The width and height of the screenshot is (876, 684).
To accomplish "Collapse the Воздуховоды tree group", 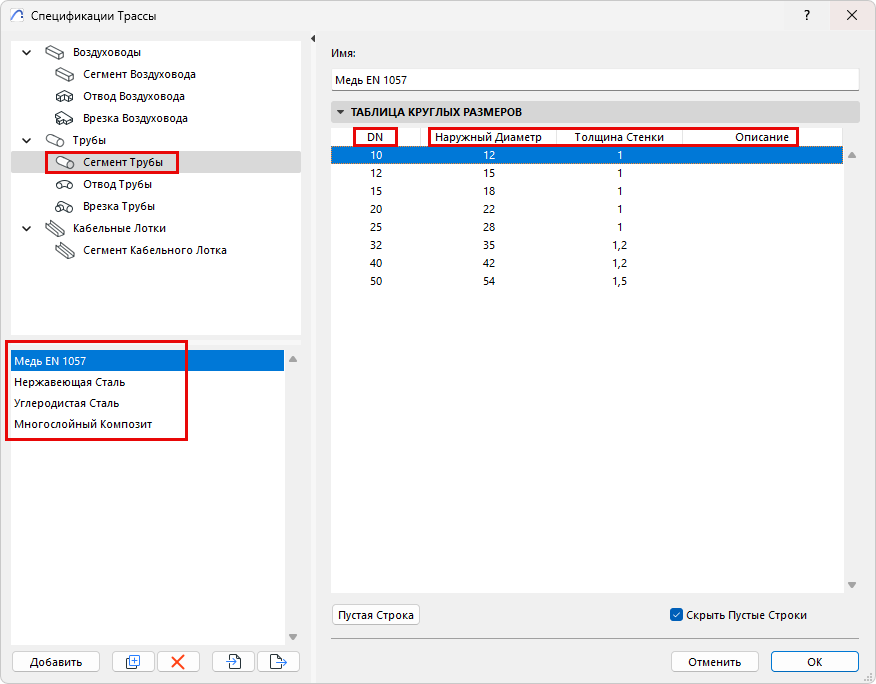I will 26,53.
